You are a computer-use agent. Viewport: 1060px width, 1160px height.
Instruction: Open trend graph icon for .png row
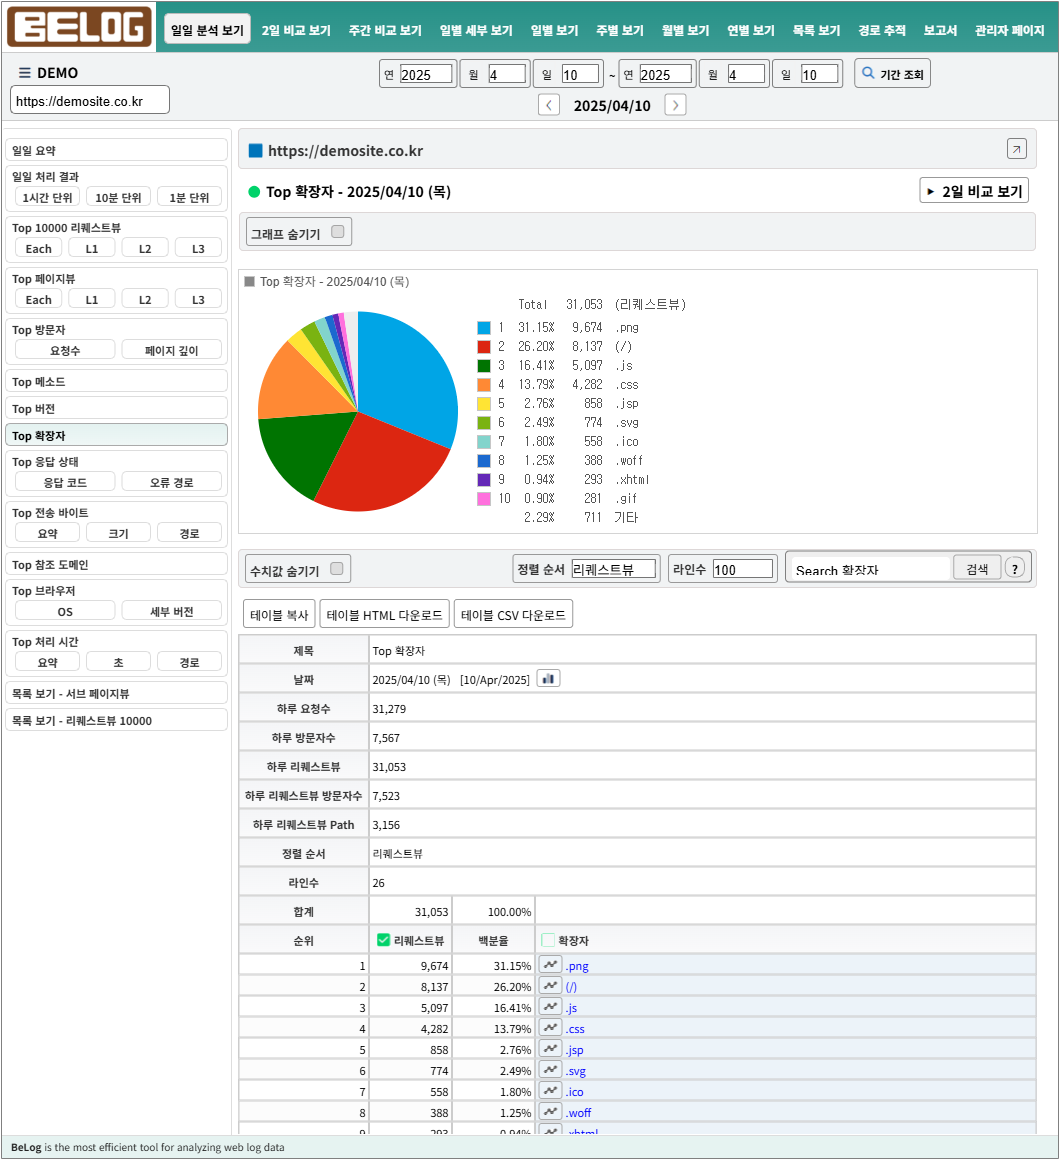tap(550, 965)
